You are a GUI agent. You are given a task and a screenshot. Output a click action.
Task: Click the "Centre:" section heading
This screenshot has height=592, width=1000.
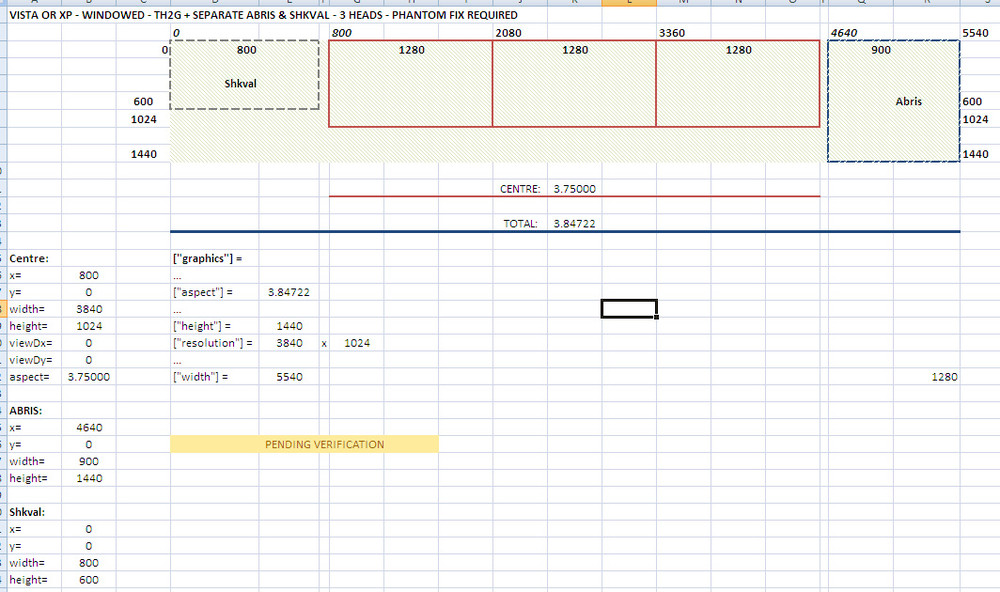[29, 258]
